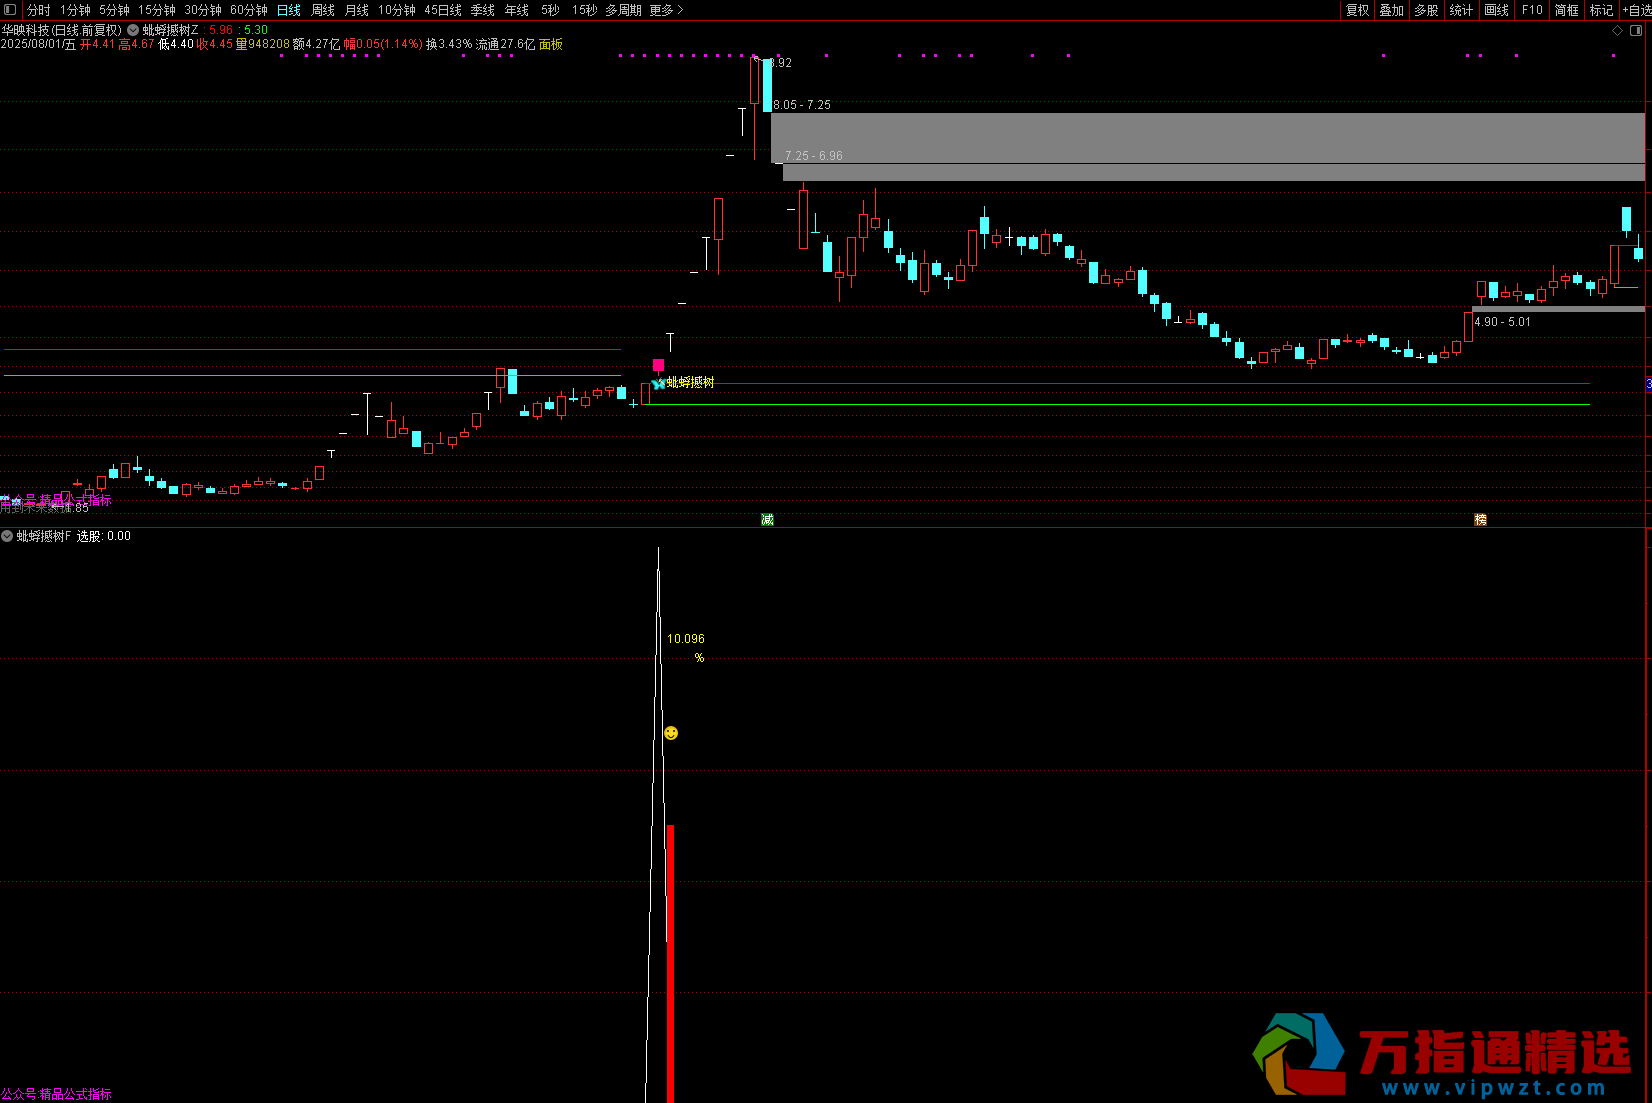Screen dimensions: 1652x1103
Task: Click the 减 marker icon below chart
Action: click(x=767, y=519)
